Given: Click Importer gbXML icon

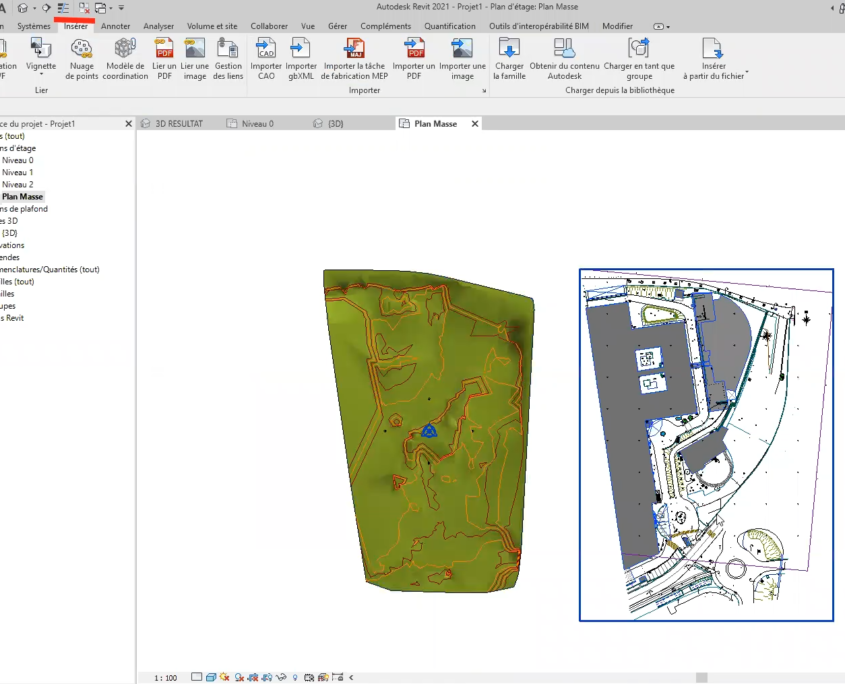Looking at the screenshot, I should 301,50.
